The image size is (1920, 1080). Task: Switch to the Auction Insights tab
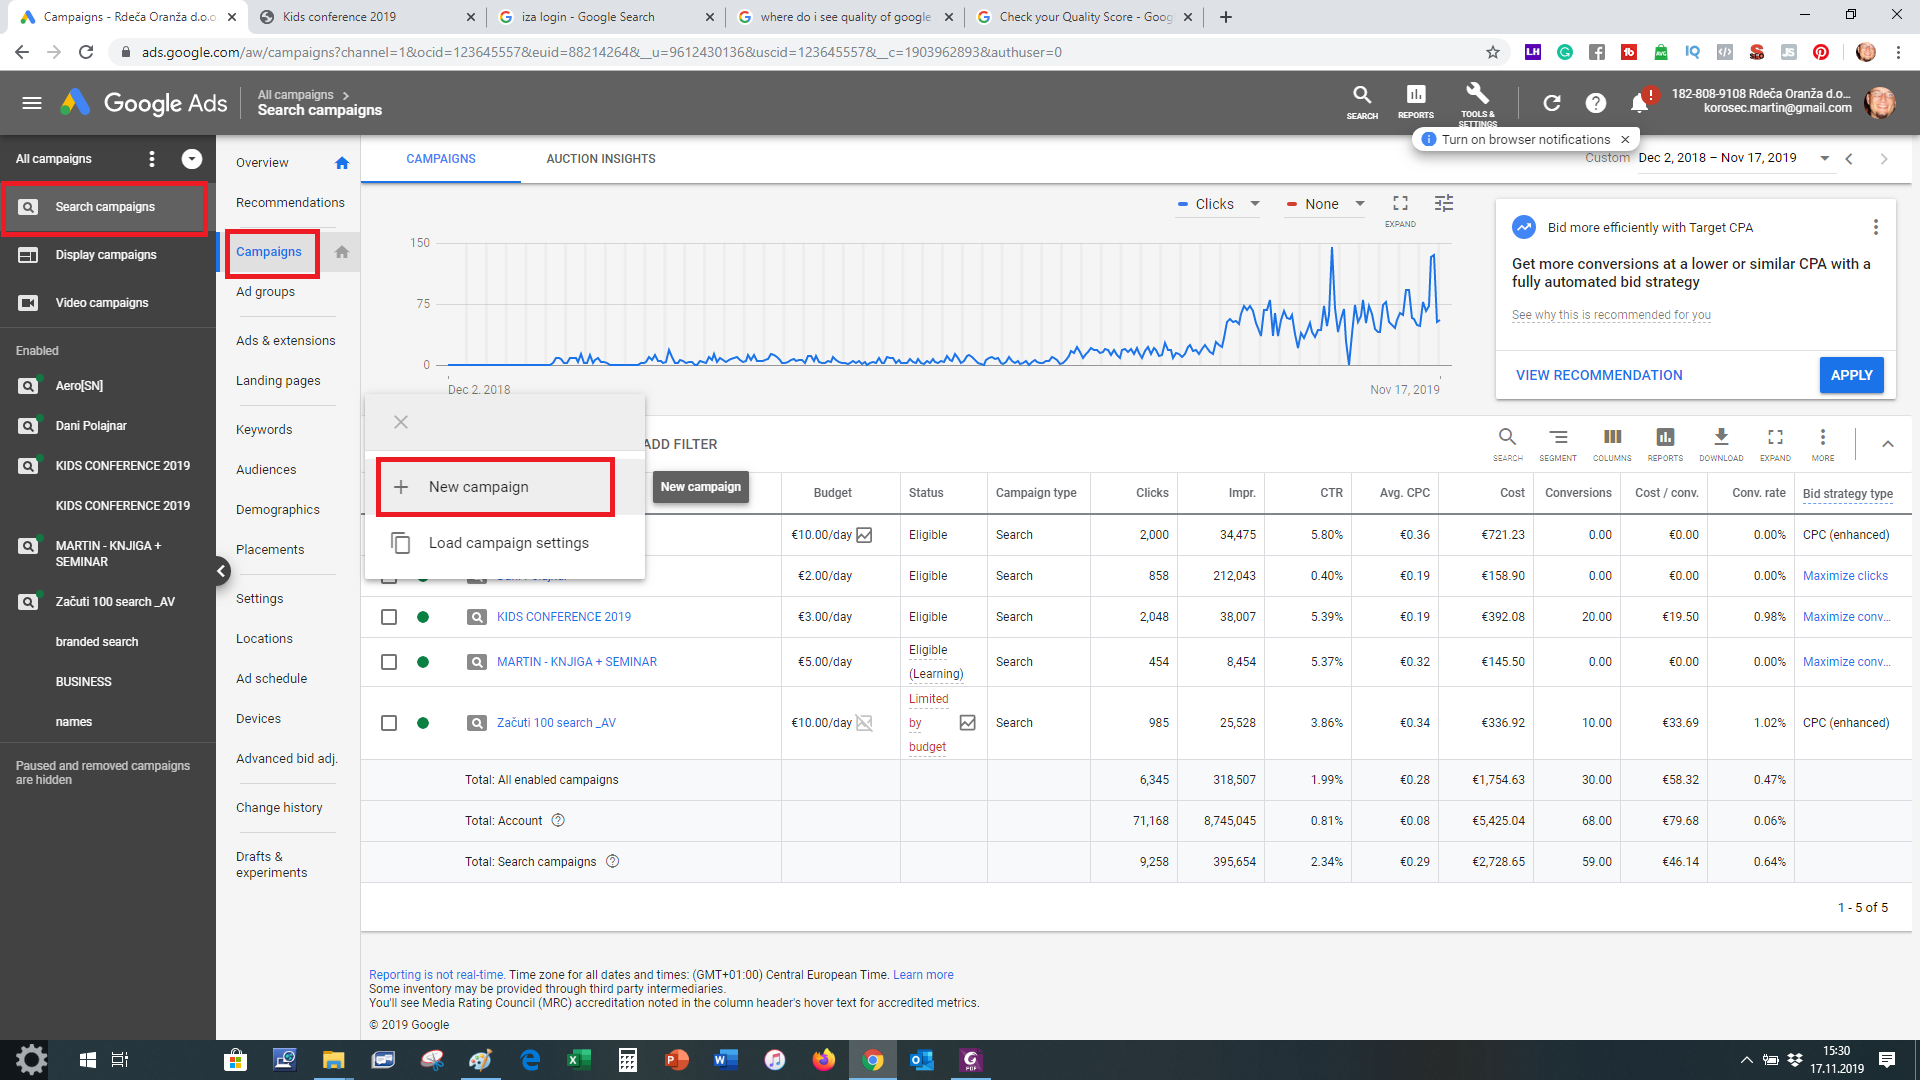(600, 159)
